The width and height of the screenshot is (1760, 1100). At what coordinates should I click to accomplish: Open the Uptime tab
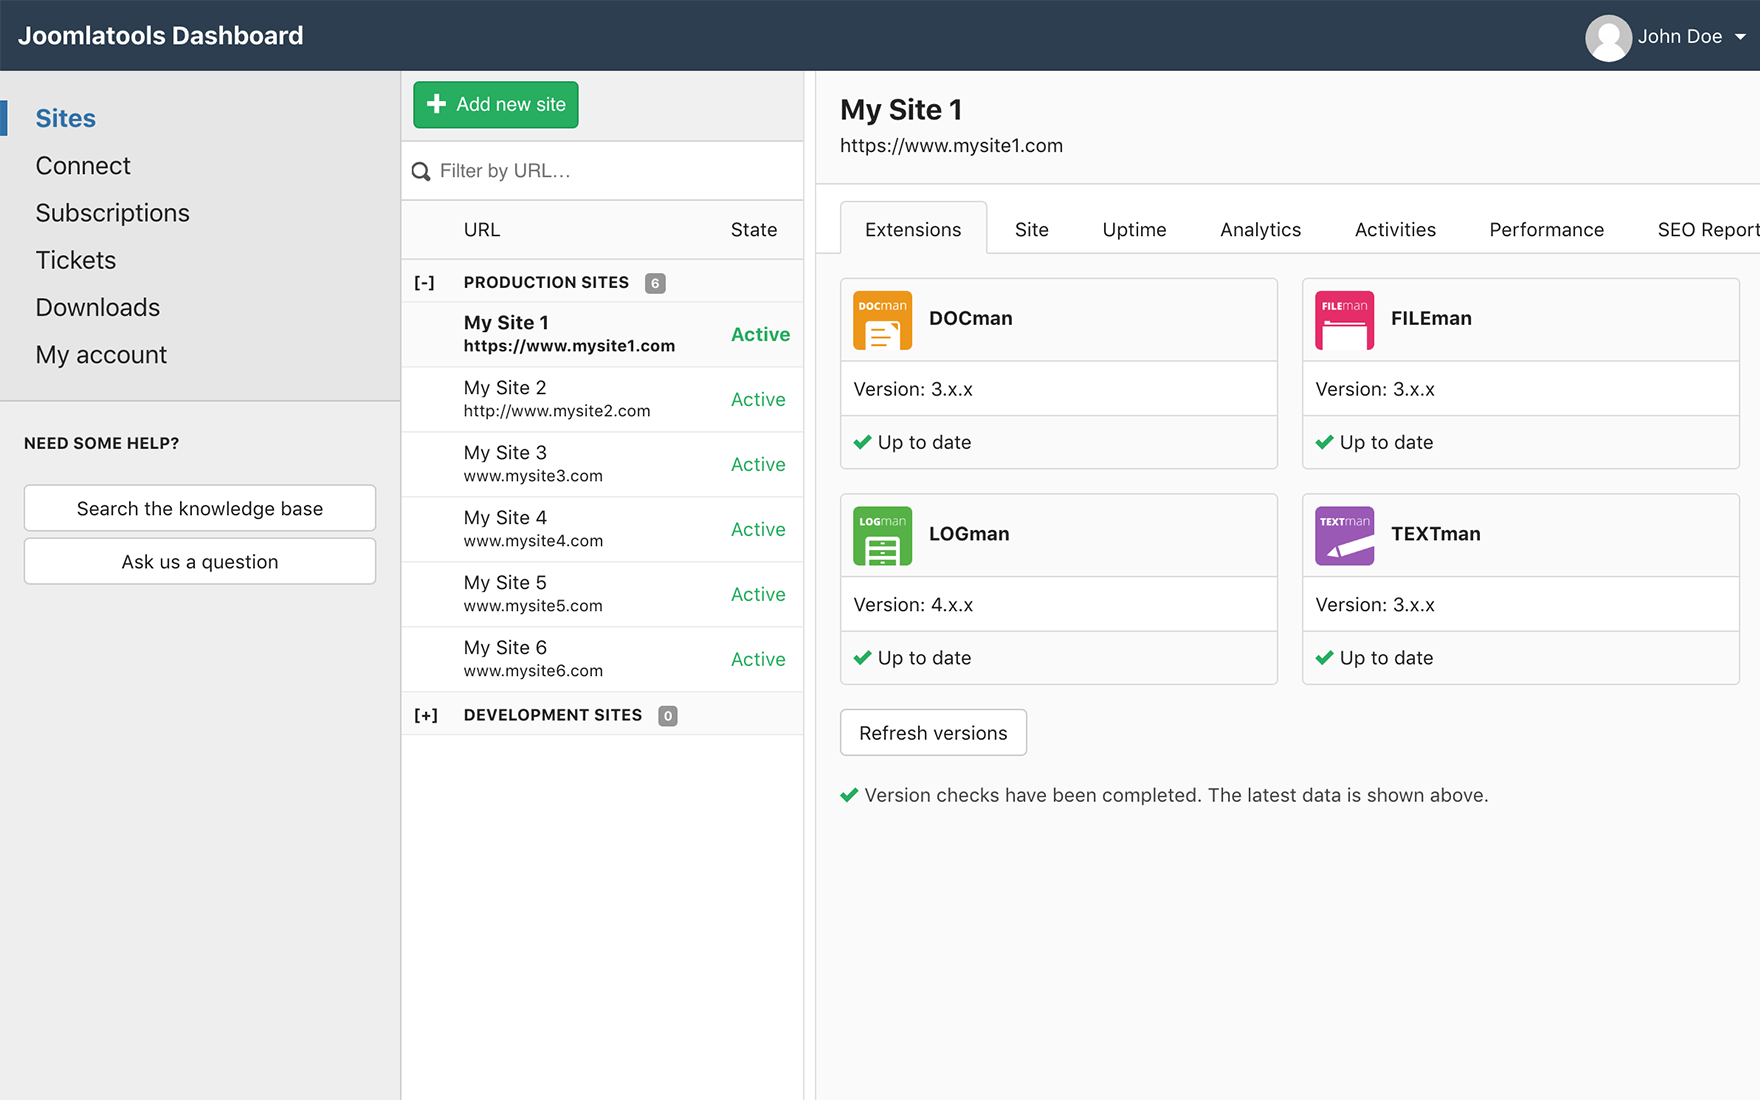pyautogui.click(x=1134, y=229)
